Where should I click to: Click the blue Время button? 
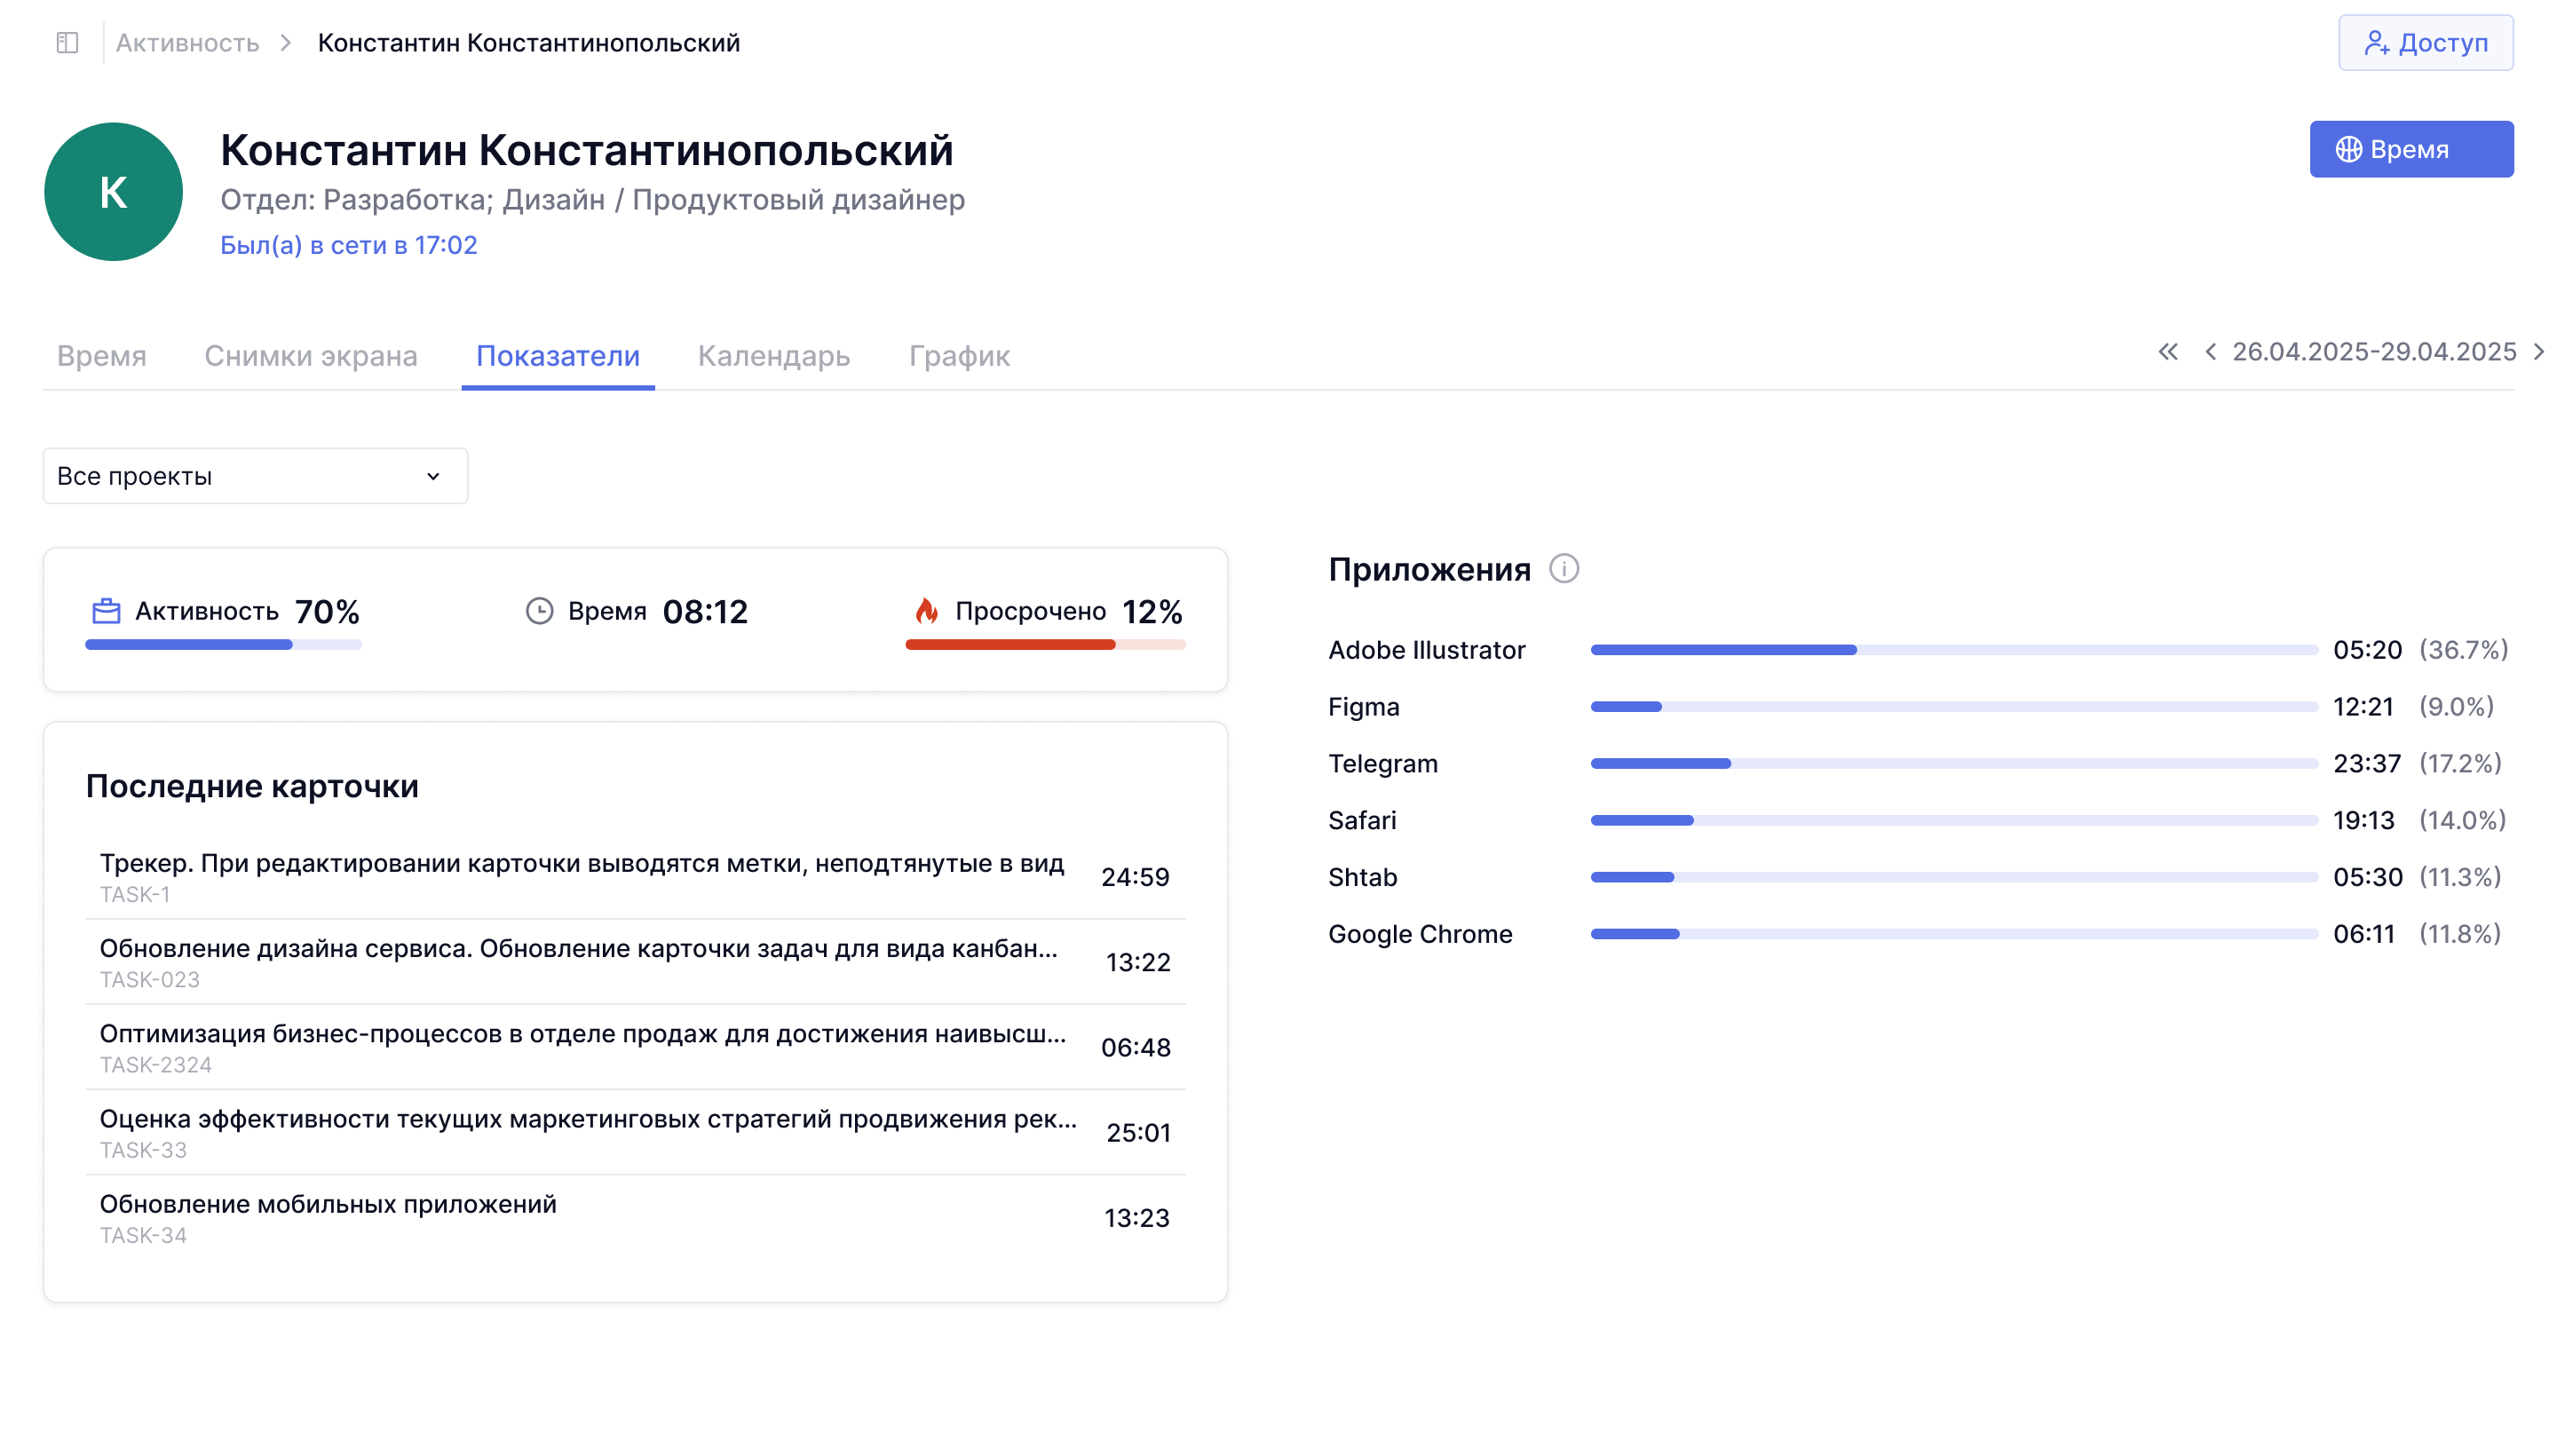click(x=2411, y=149)
